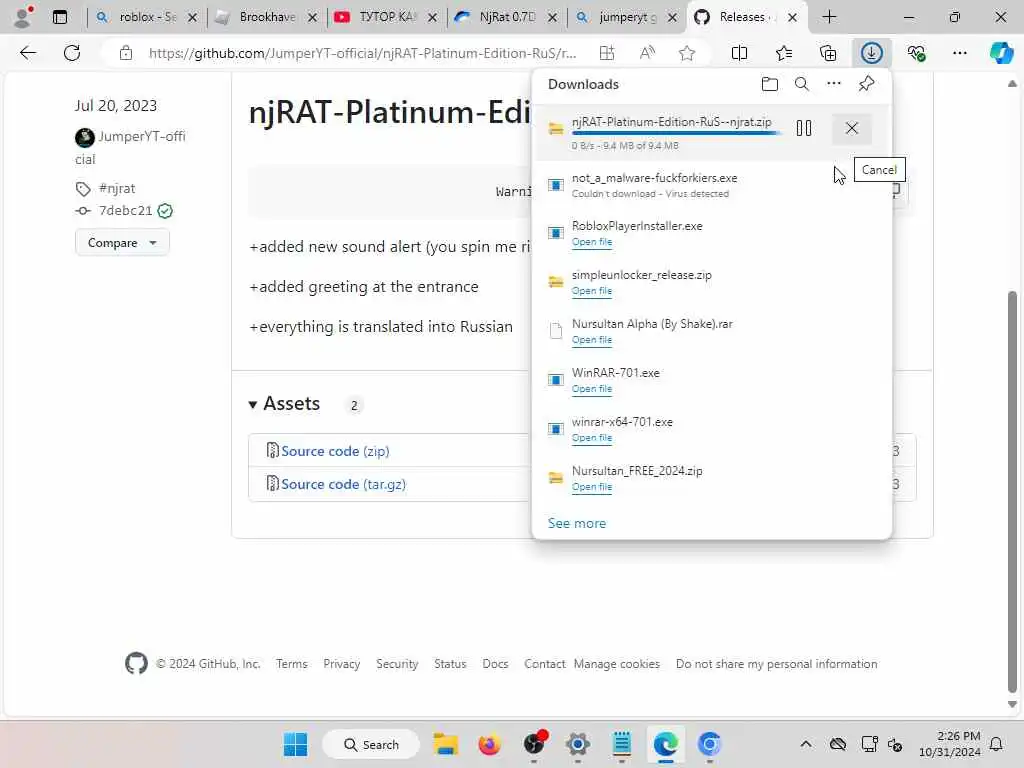
Task: Click the address bar URL
Action: (362, 53)
